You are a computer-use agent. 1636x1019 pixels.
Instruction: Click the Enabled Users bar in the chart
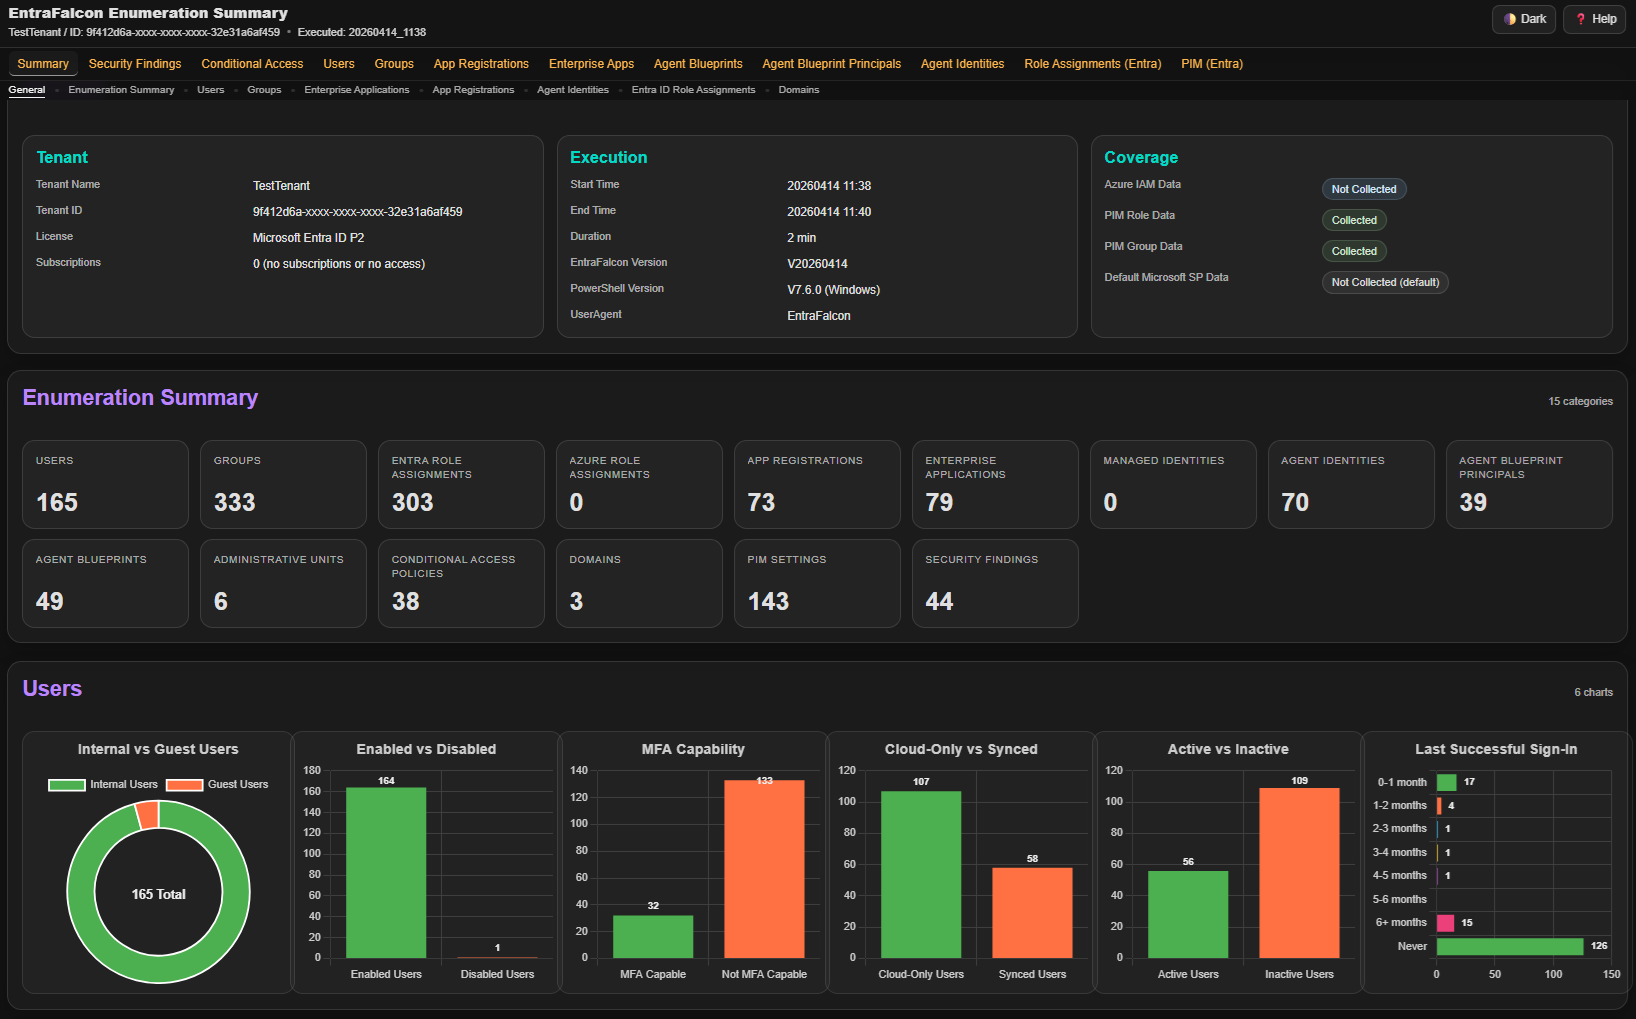pyautogui.click(x=386, y=872)
